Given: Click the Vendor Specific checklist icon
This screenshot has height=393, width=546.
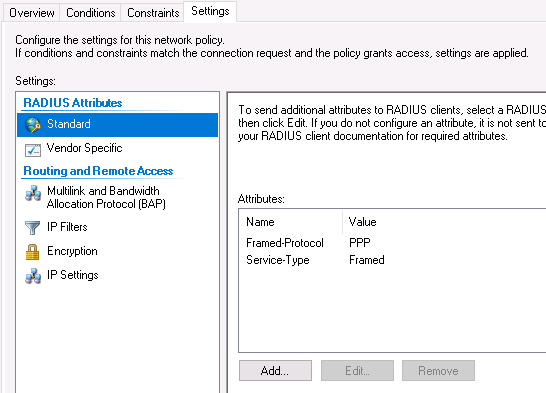Looking at the screenshot, I should click(33, 150).
